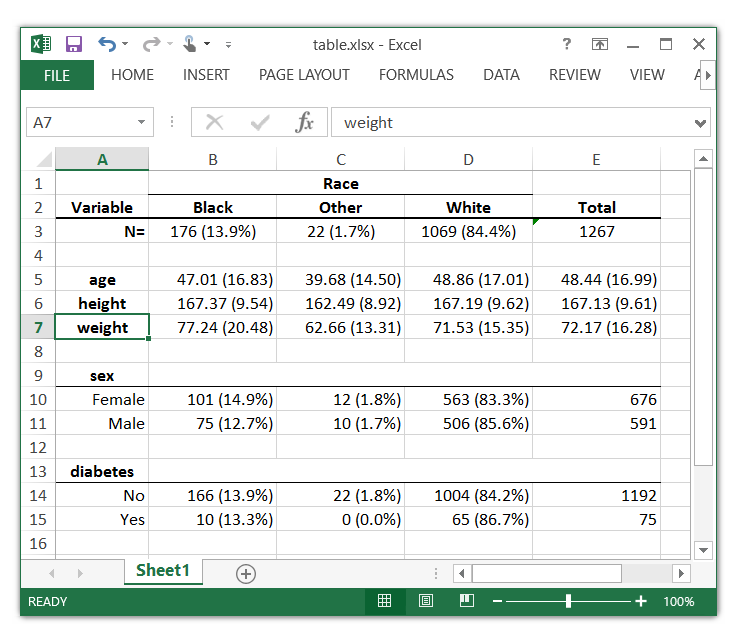Screen dimensions: 740x637
Task: Undo the last action
Action: click(107, 44)
